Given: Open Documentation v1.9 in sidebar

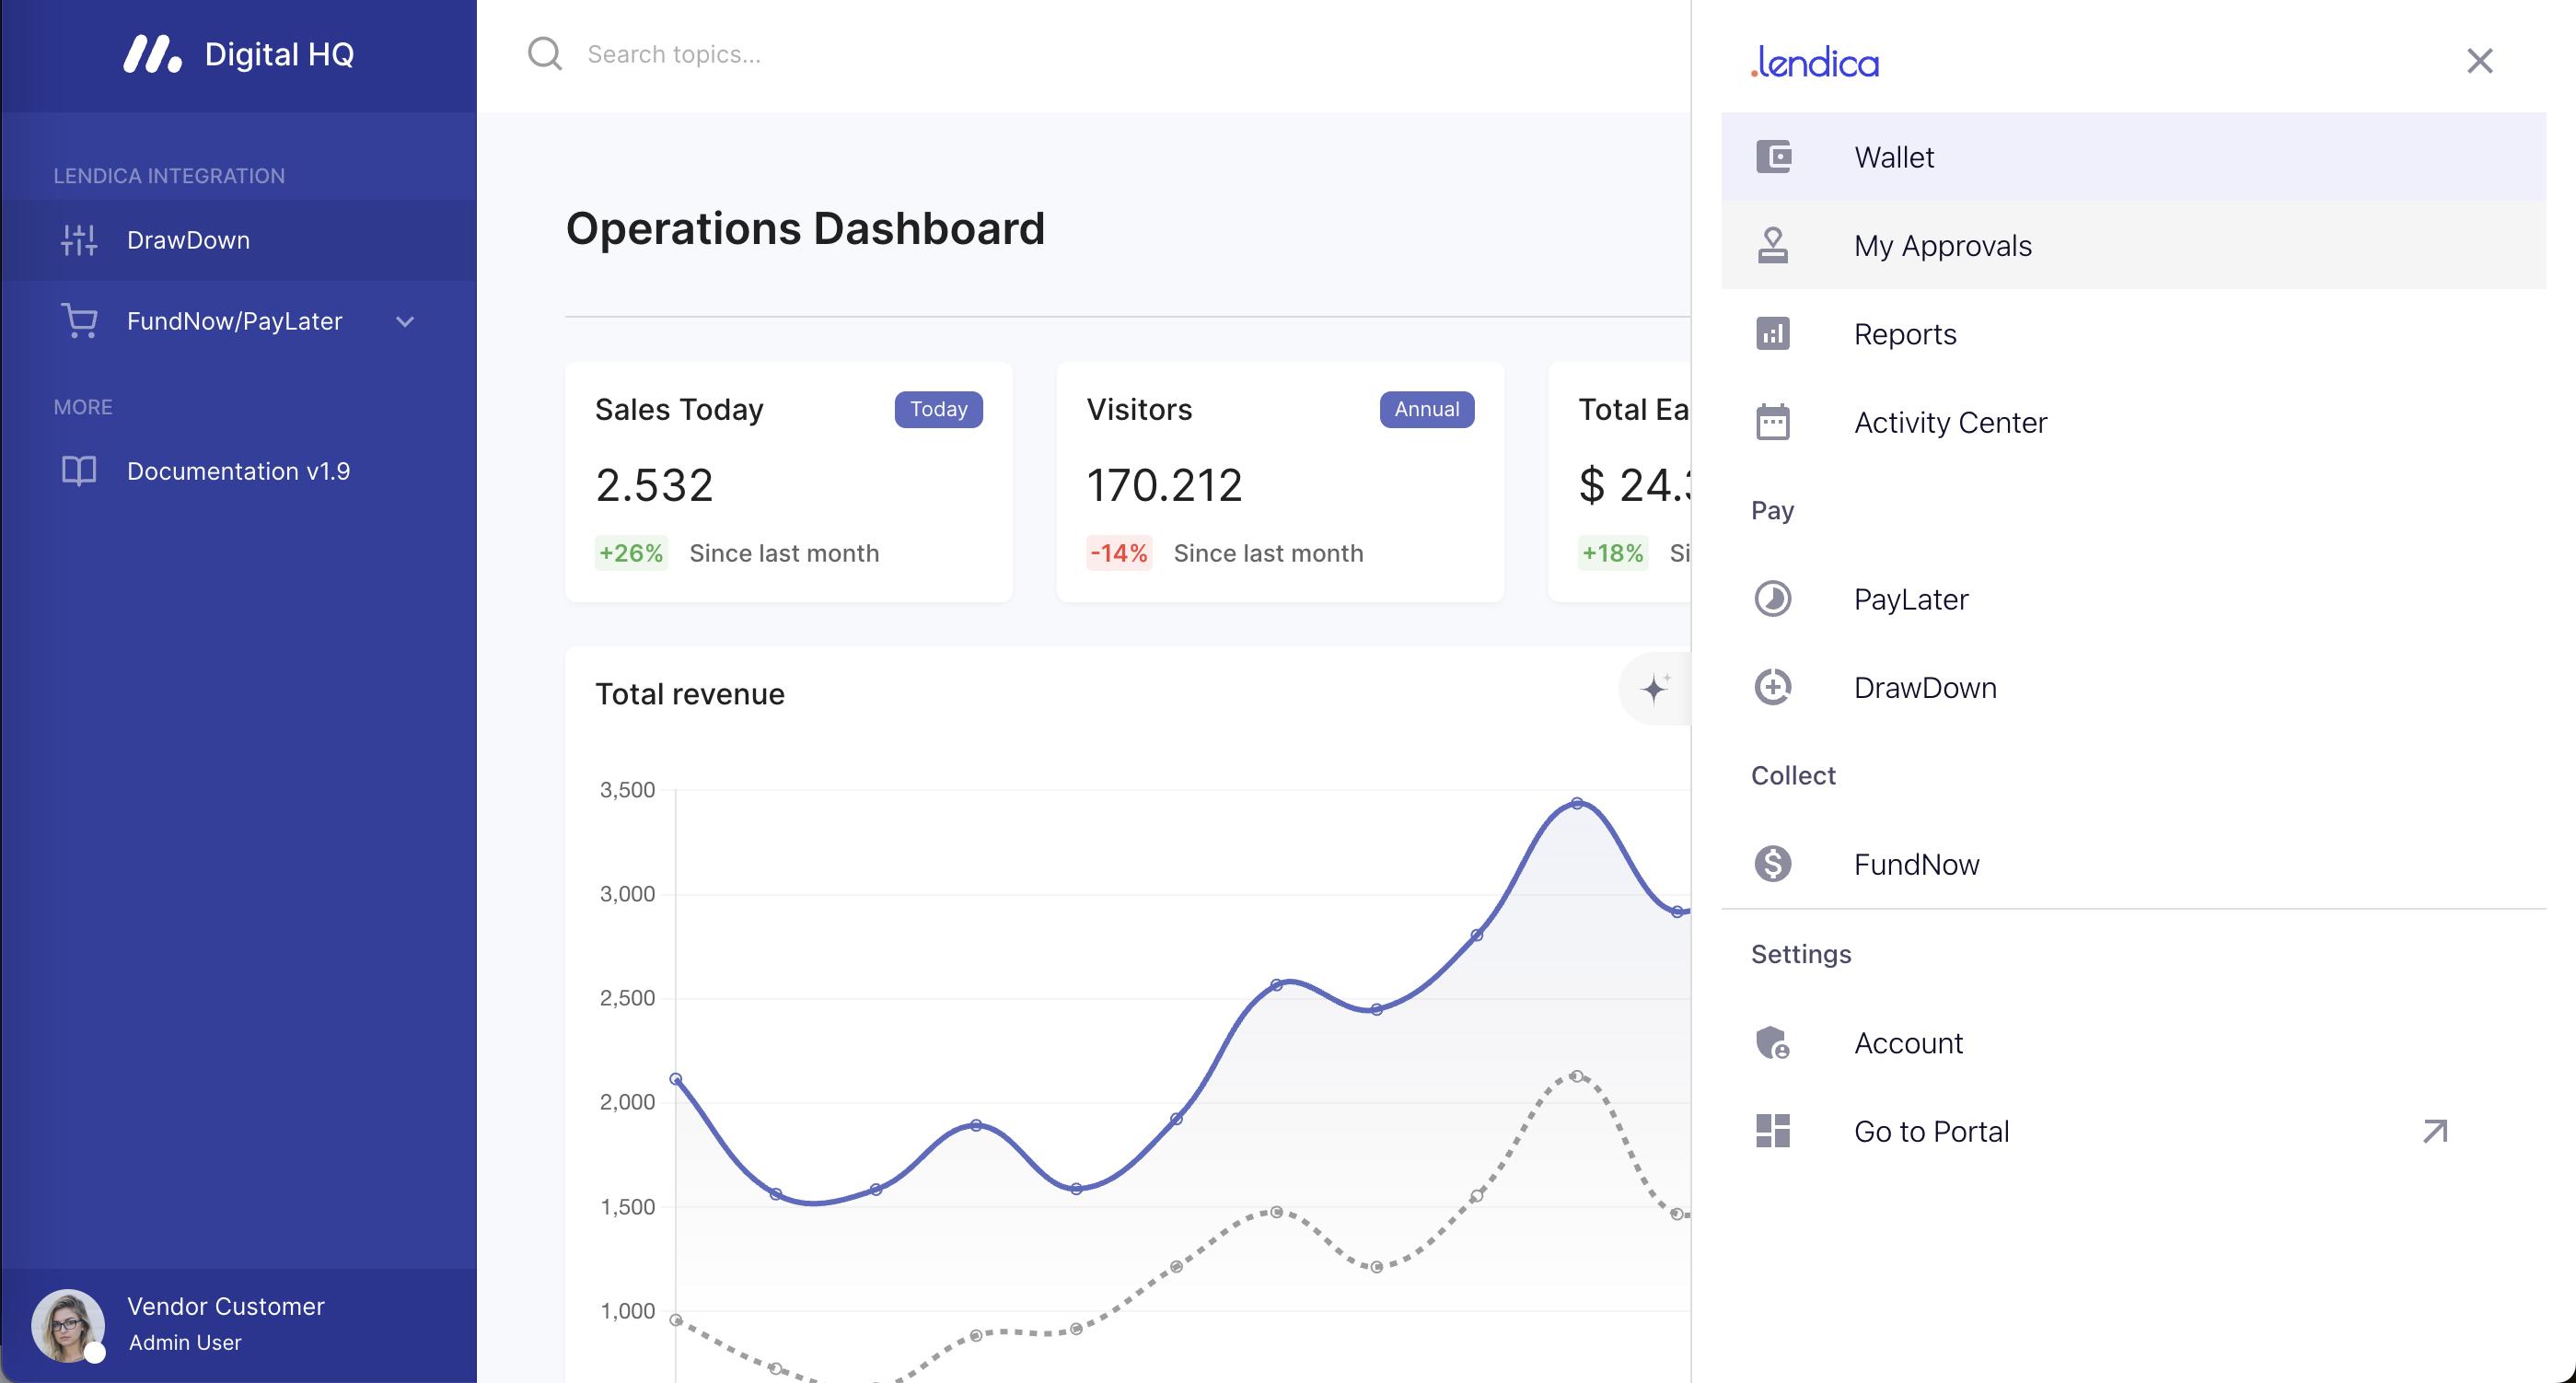Looking at the screenshot, I should 238,471.
